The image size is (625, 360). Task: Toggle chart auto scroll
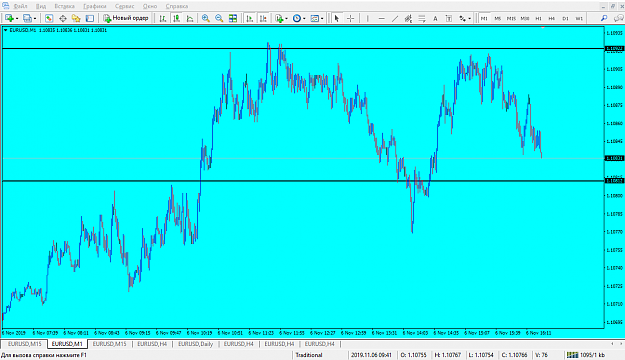pyautogui.click(x=250, y=18)
